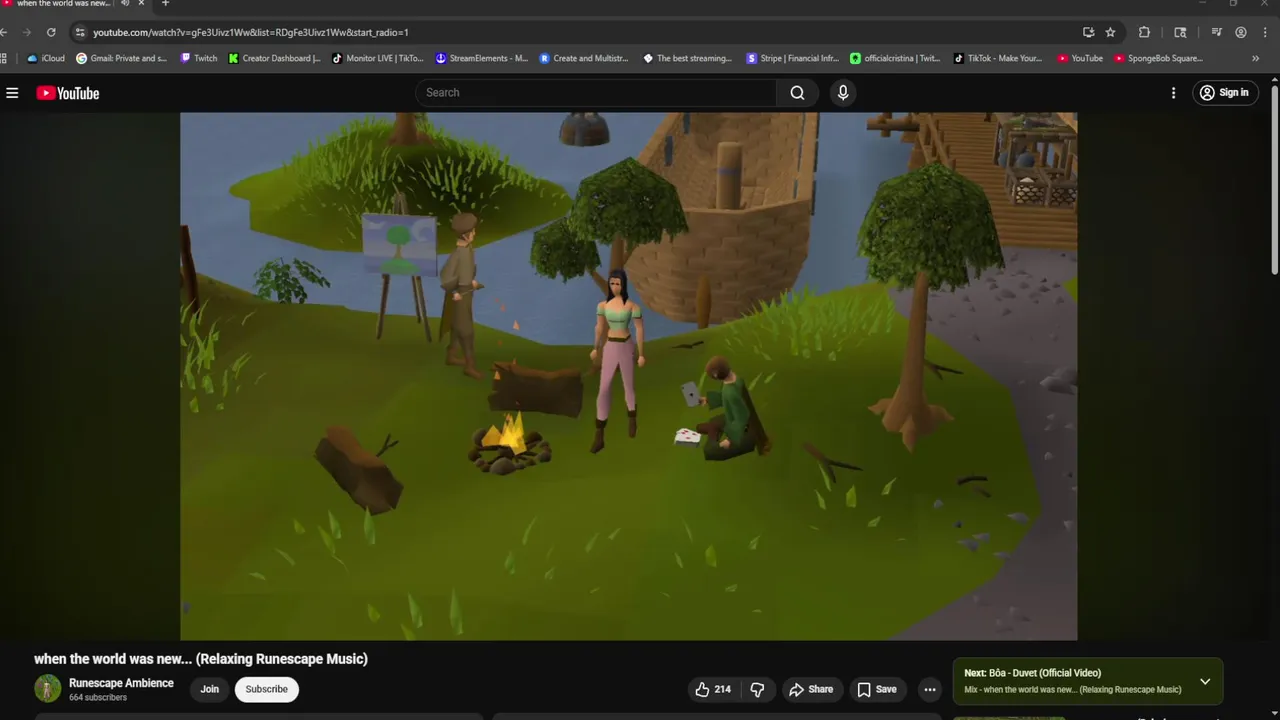Sign in to YouTube
1280x720 pixels.
[1224, 93]
